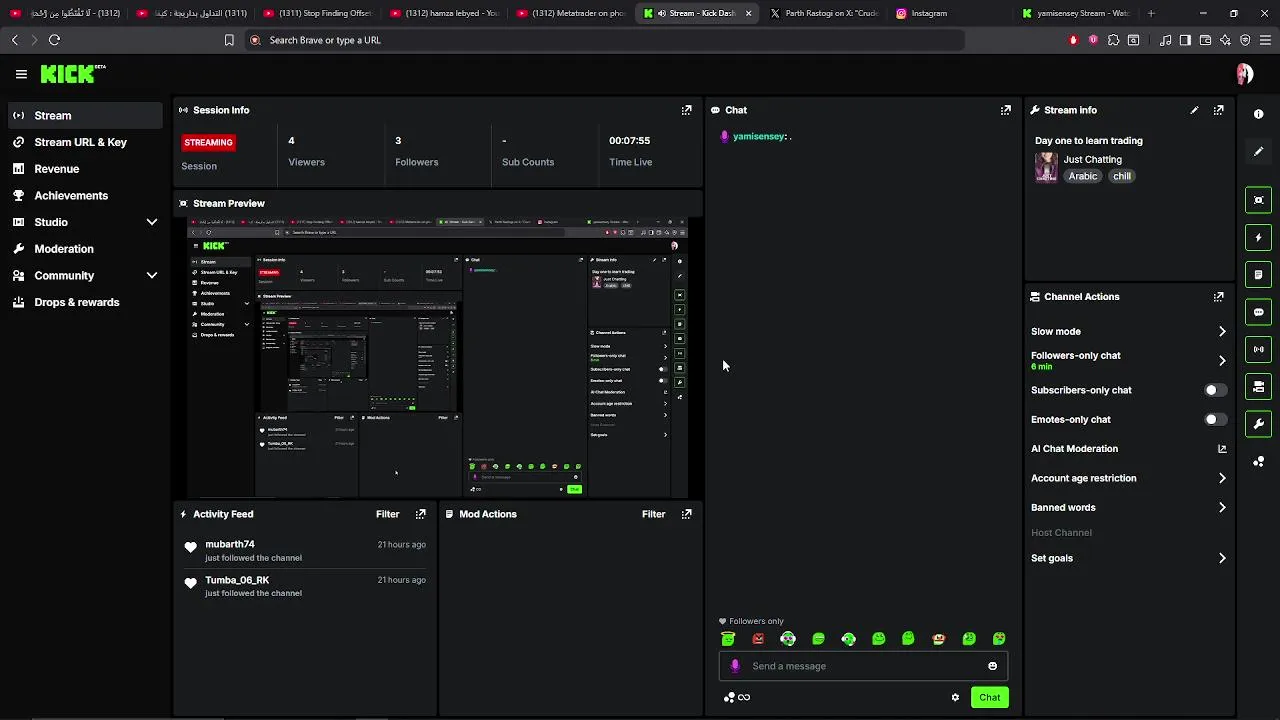This screenshot has width=1280, height=720.
Task: Open Stream URL & Key page
Action: coord(85,142)
